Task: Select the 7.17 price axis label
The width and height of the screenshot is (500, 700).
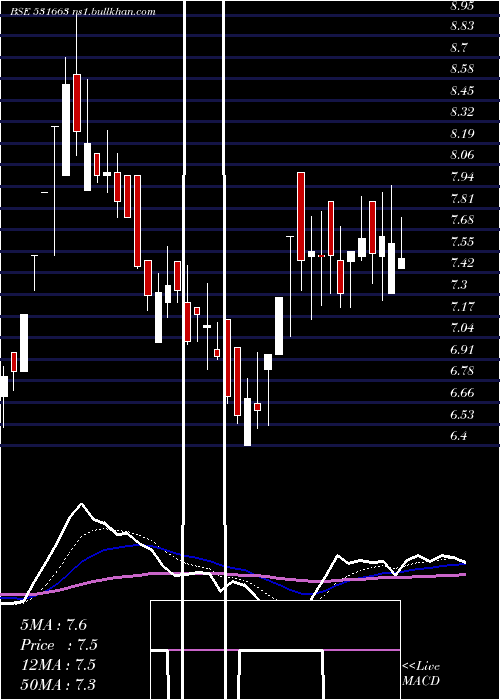Action: (462, 306)
